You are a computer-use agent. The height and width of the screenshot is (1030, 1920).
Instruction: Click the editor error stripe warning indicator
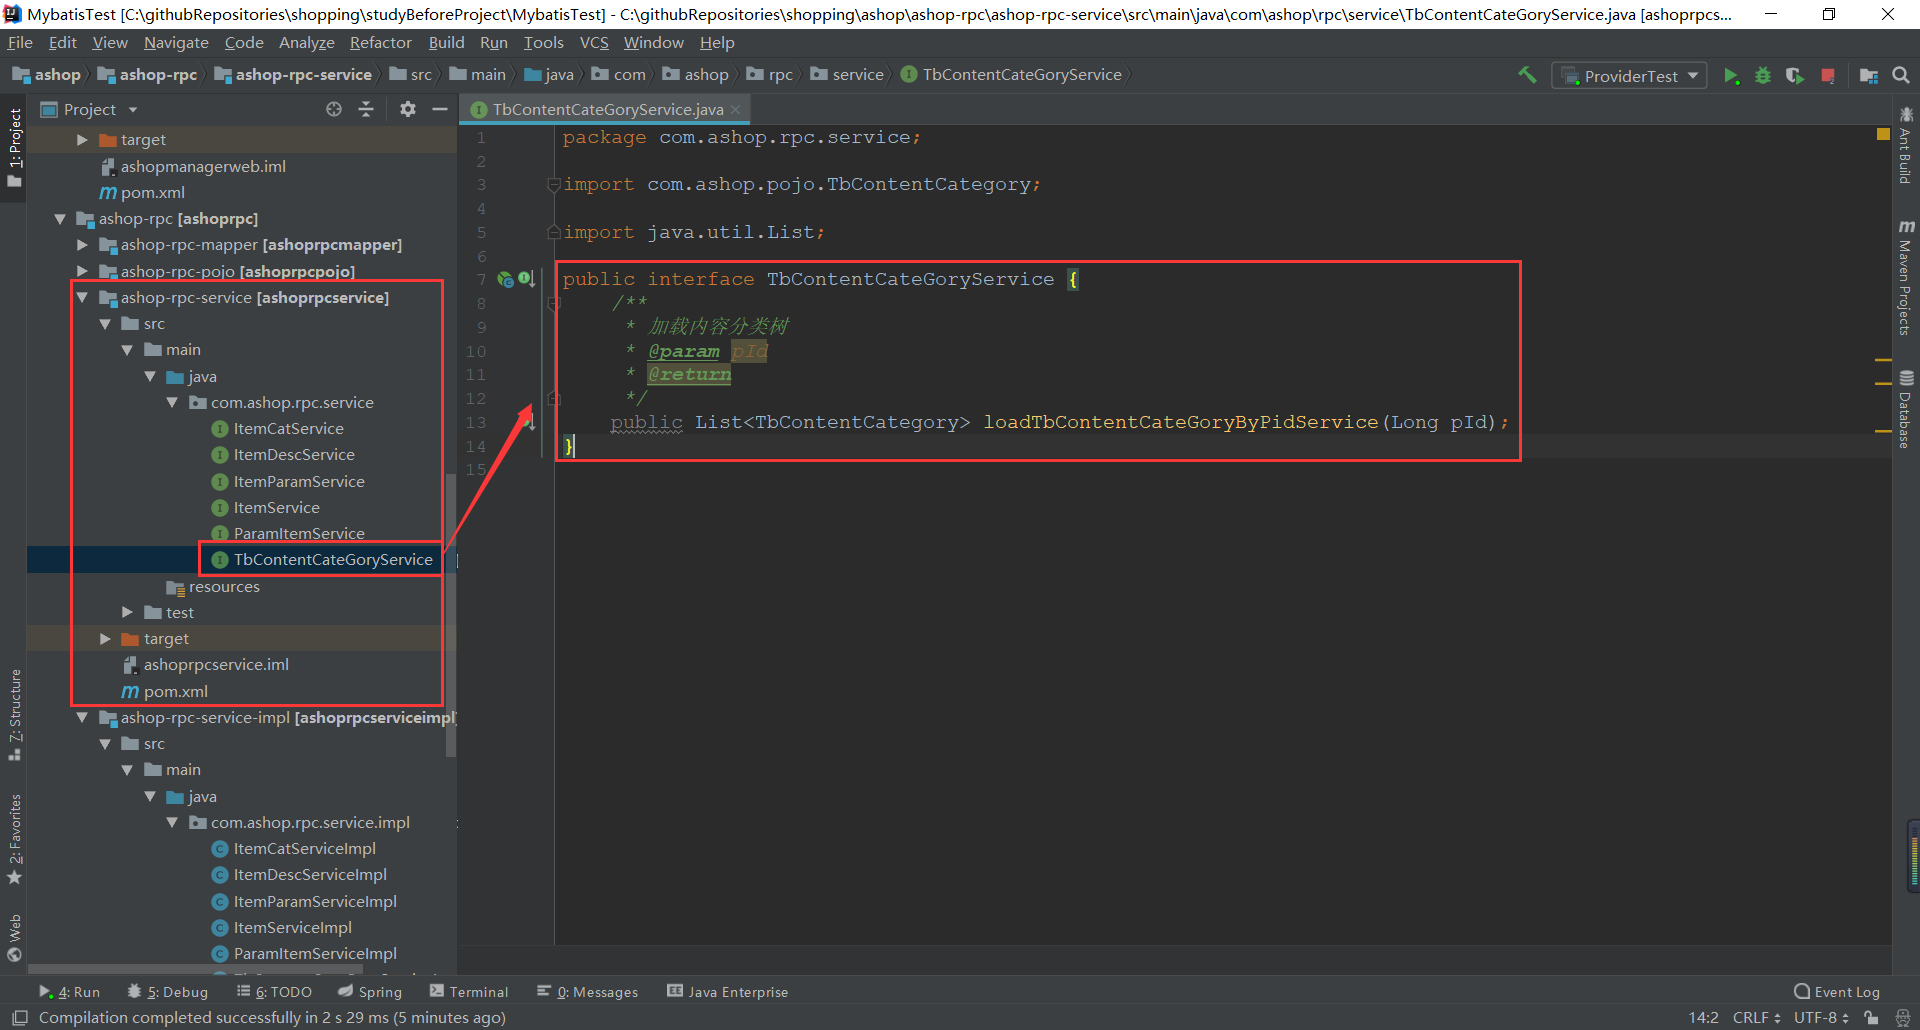click(x=1883, y=134)
